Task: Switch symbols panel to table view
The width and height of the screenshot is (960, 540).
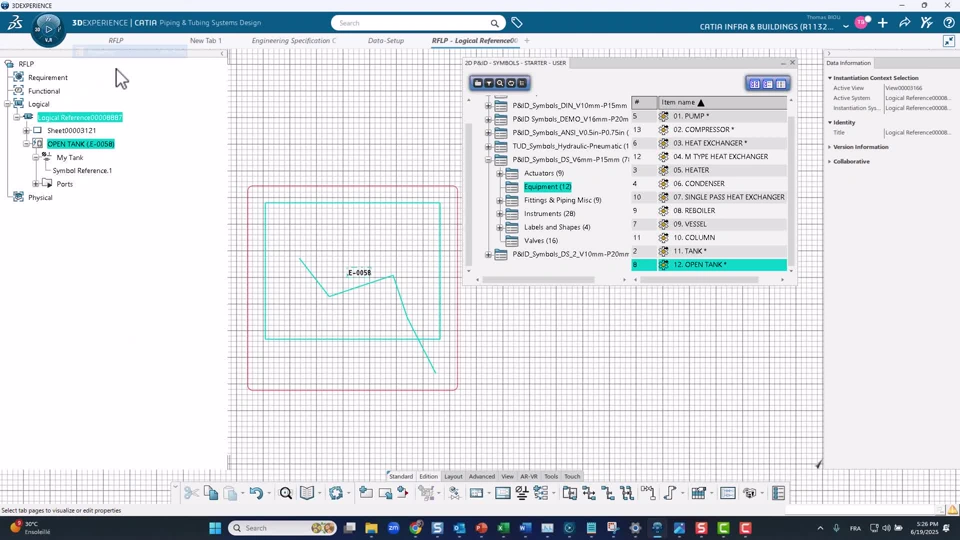Action: click(781, 84)
